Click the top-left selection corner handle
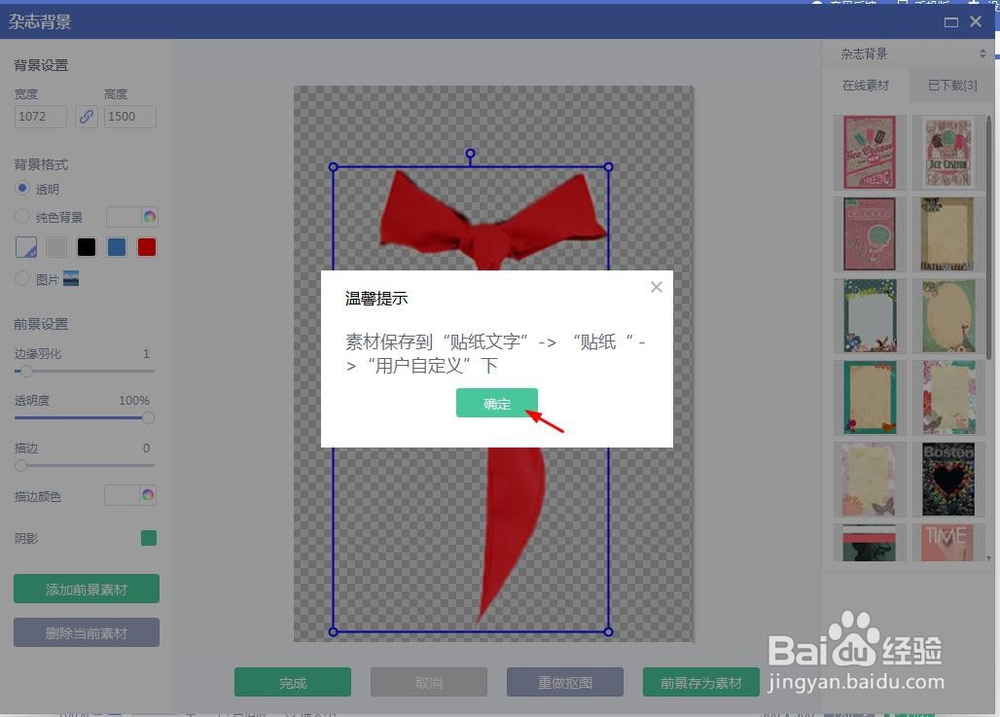 pos(333,167)
